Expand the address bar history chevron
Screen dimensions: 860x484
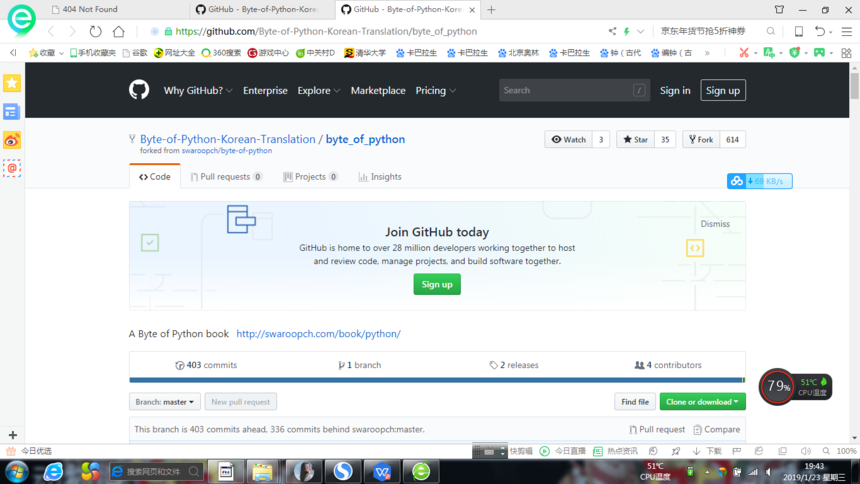[641, 31]
